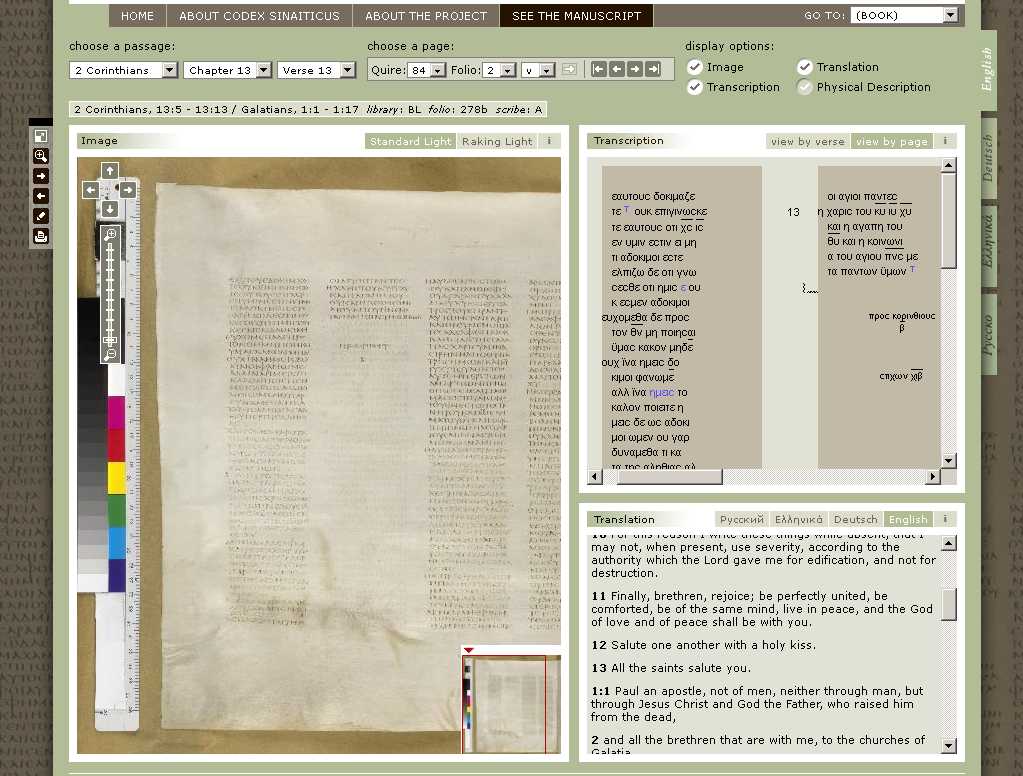Click transcription scrollbar down arrow
1023x776 pixels.
point(949,461)
